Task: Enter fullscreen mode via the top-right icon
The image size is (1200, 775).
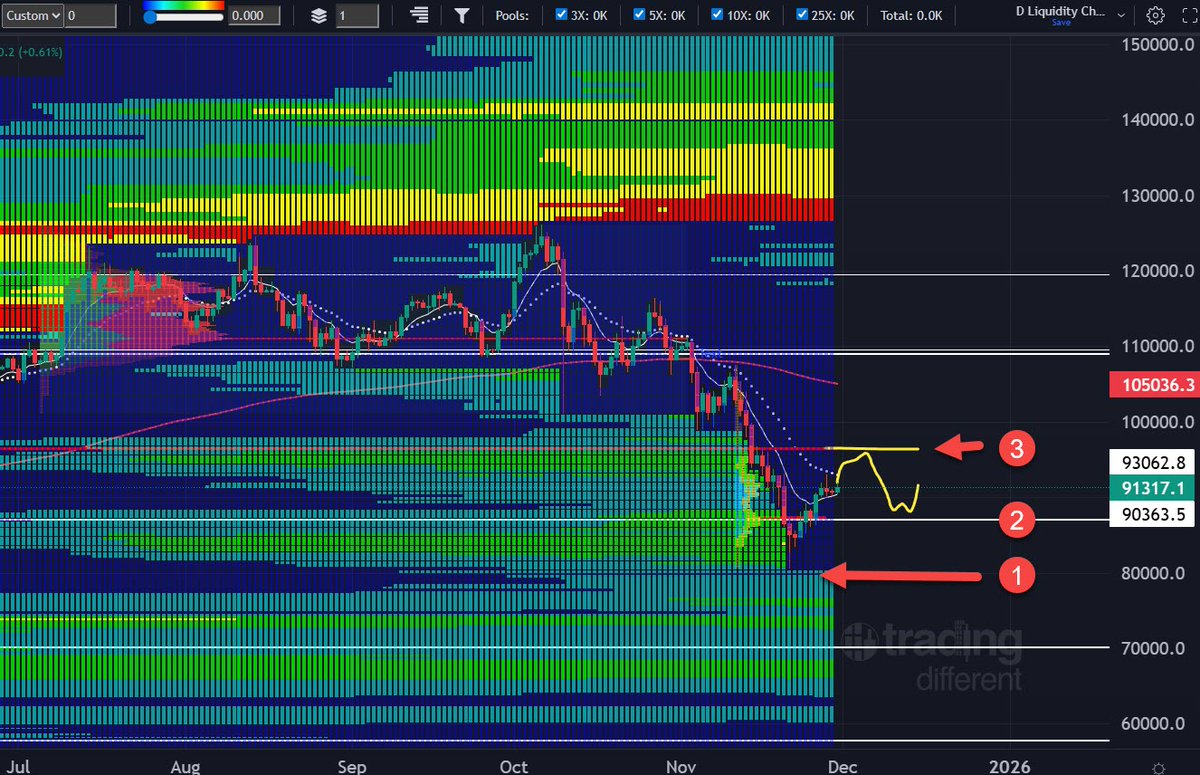Action: coord(1188,15)
